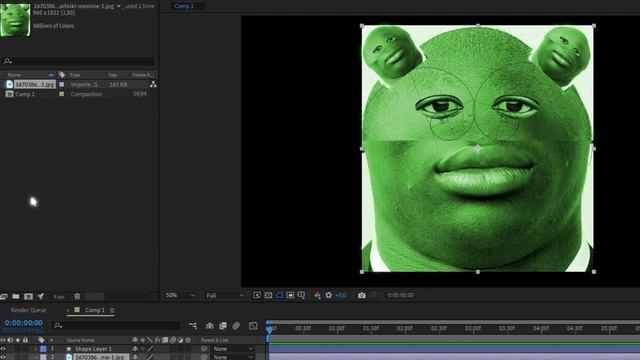The image size is (640, 360).
Task: Open the Project search filter dropdown
Action: (7, 61)
